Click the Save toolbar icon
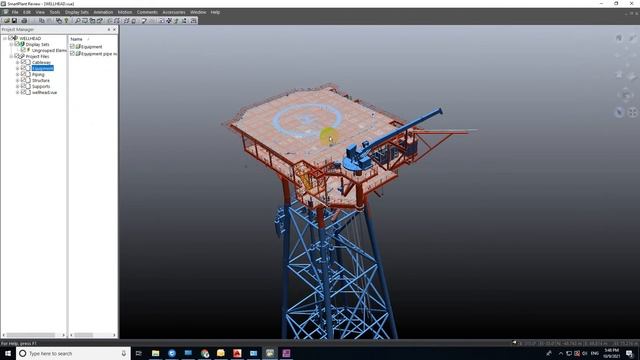640x360 pixels. (14, 20)
